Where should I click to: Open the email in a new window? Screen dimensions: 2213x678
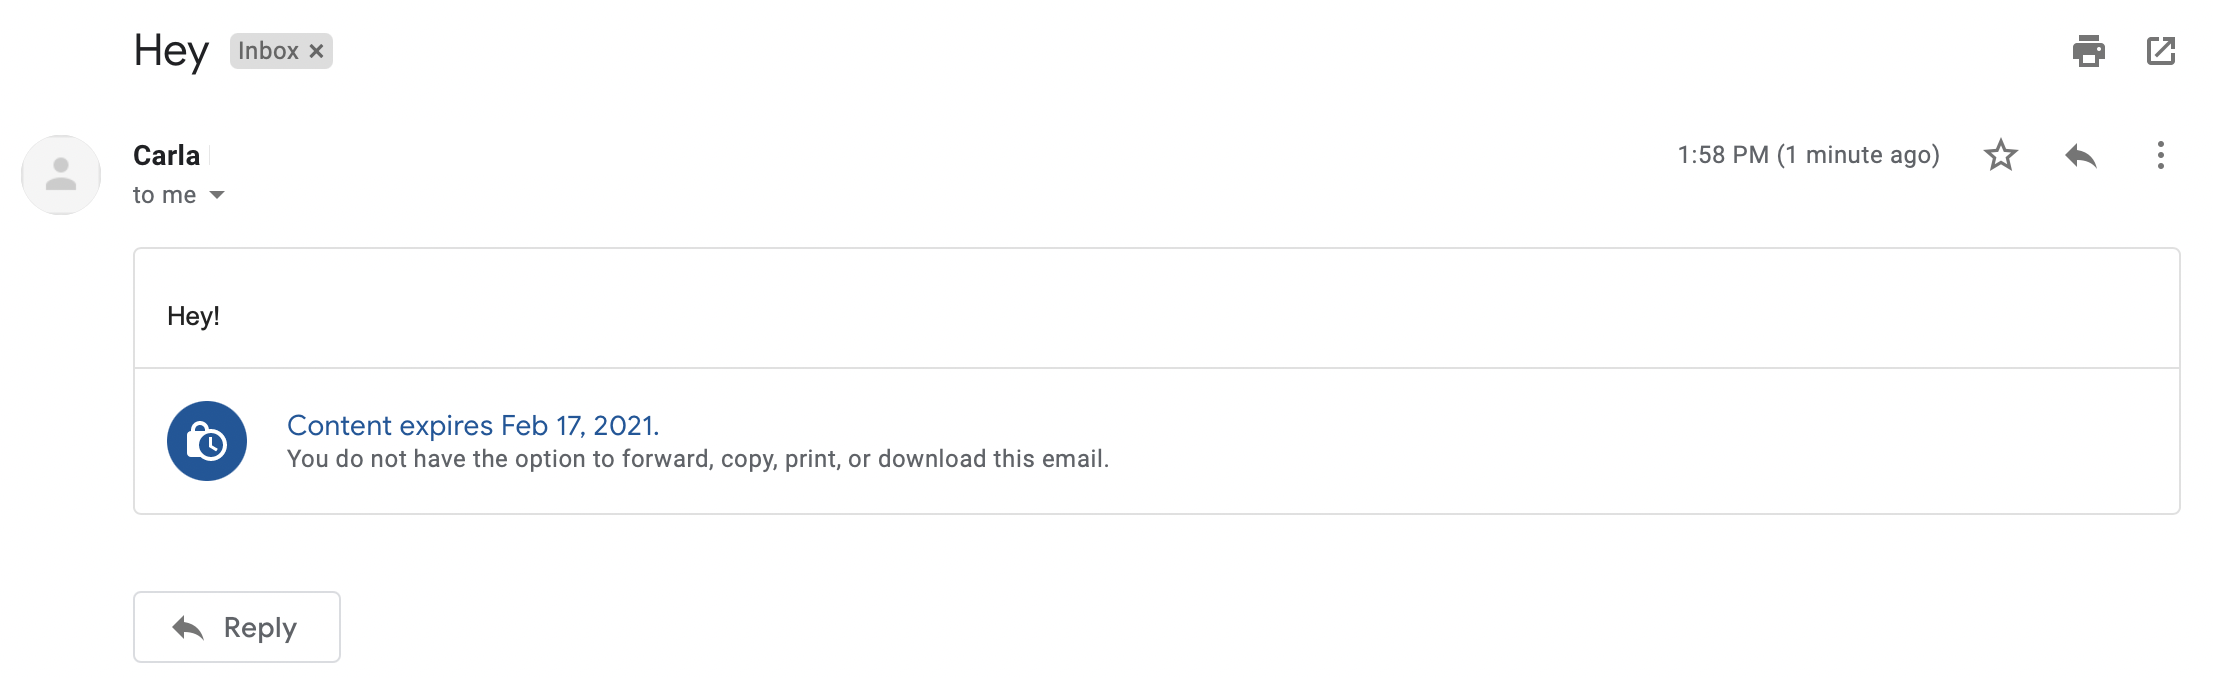[x=2161, y=51]
